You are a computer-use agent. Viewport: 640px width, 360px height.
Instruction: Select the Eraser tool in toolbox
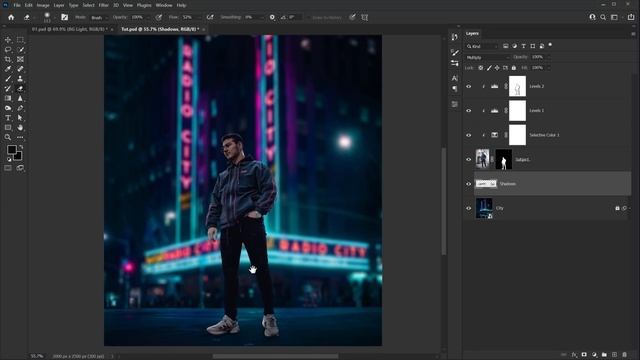20,89
